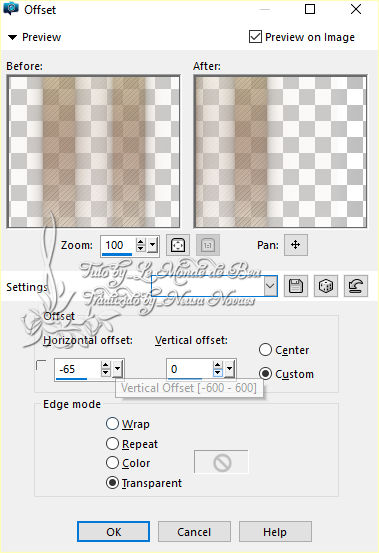Click the Zoom to 100% (1:1) icon

[208, 245]
